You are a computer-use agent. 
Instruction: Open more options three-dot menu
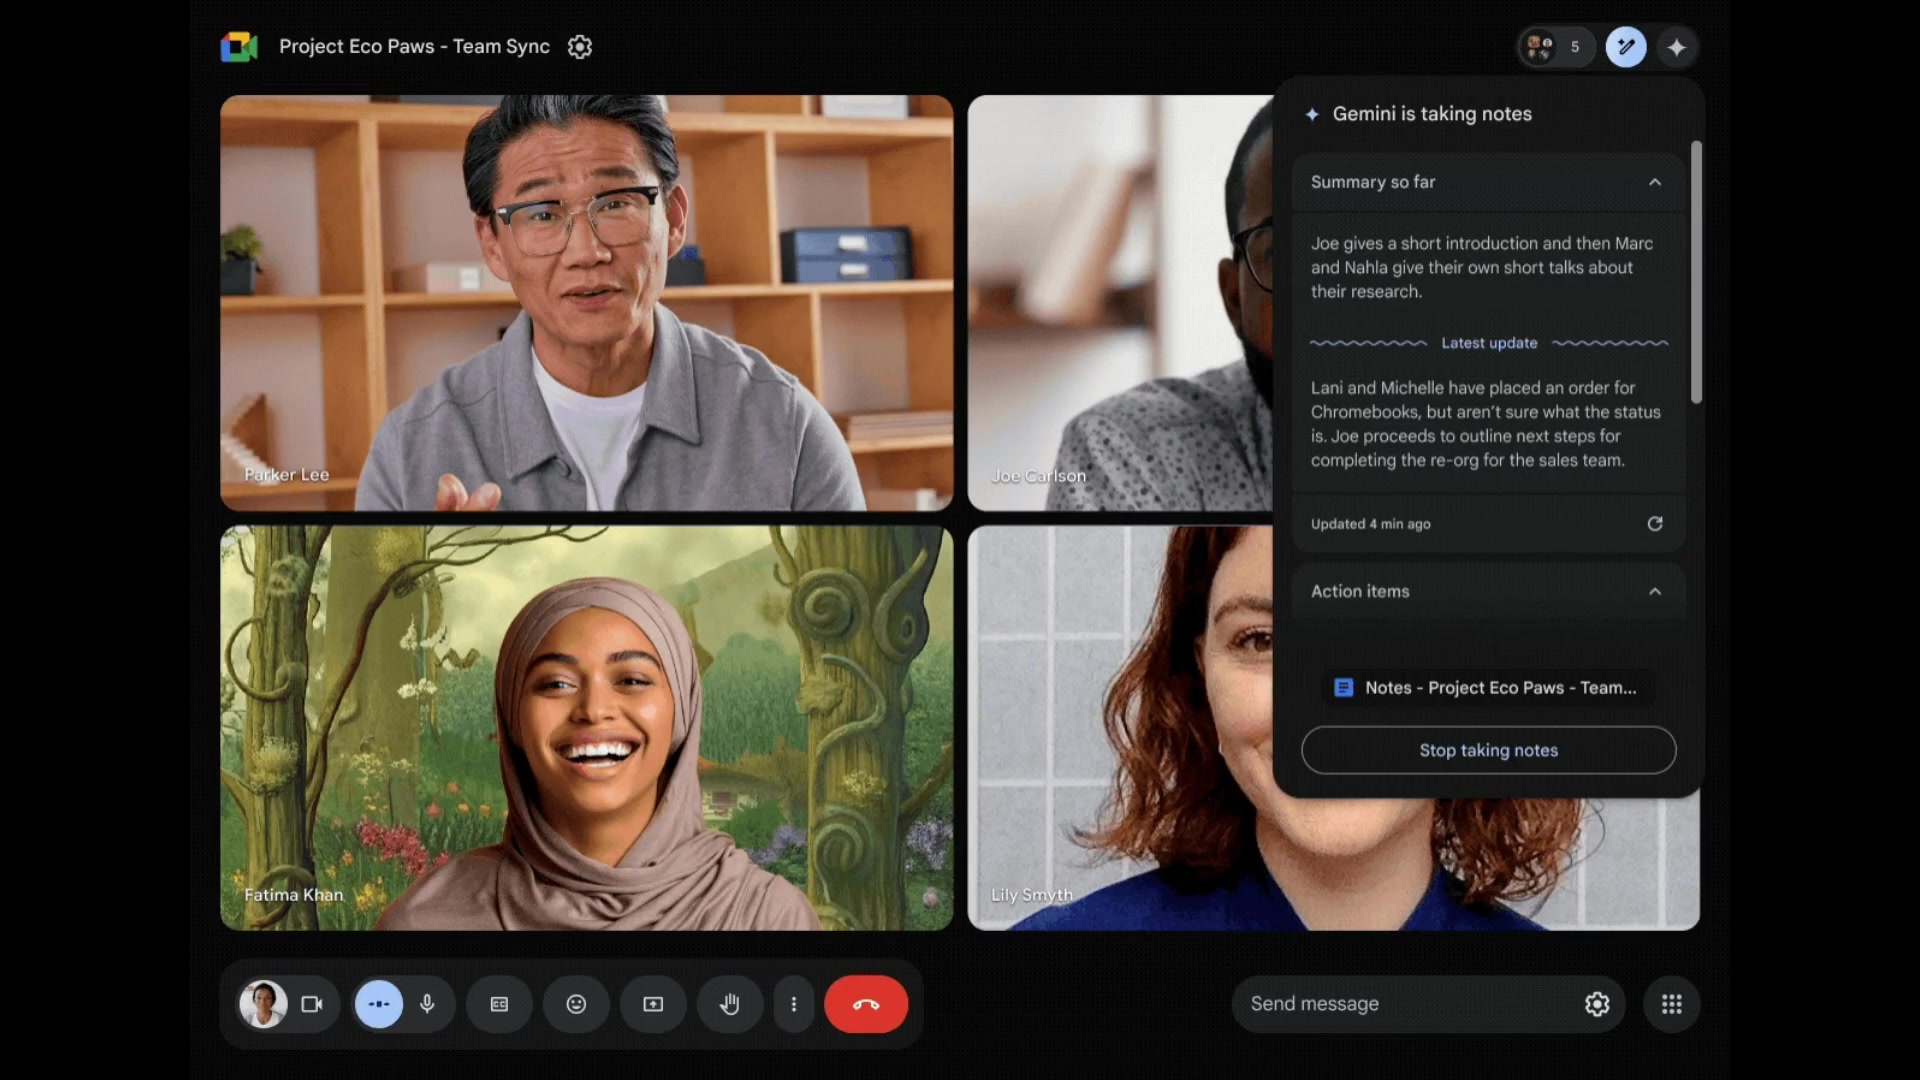(794, 1004)
